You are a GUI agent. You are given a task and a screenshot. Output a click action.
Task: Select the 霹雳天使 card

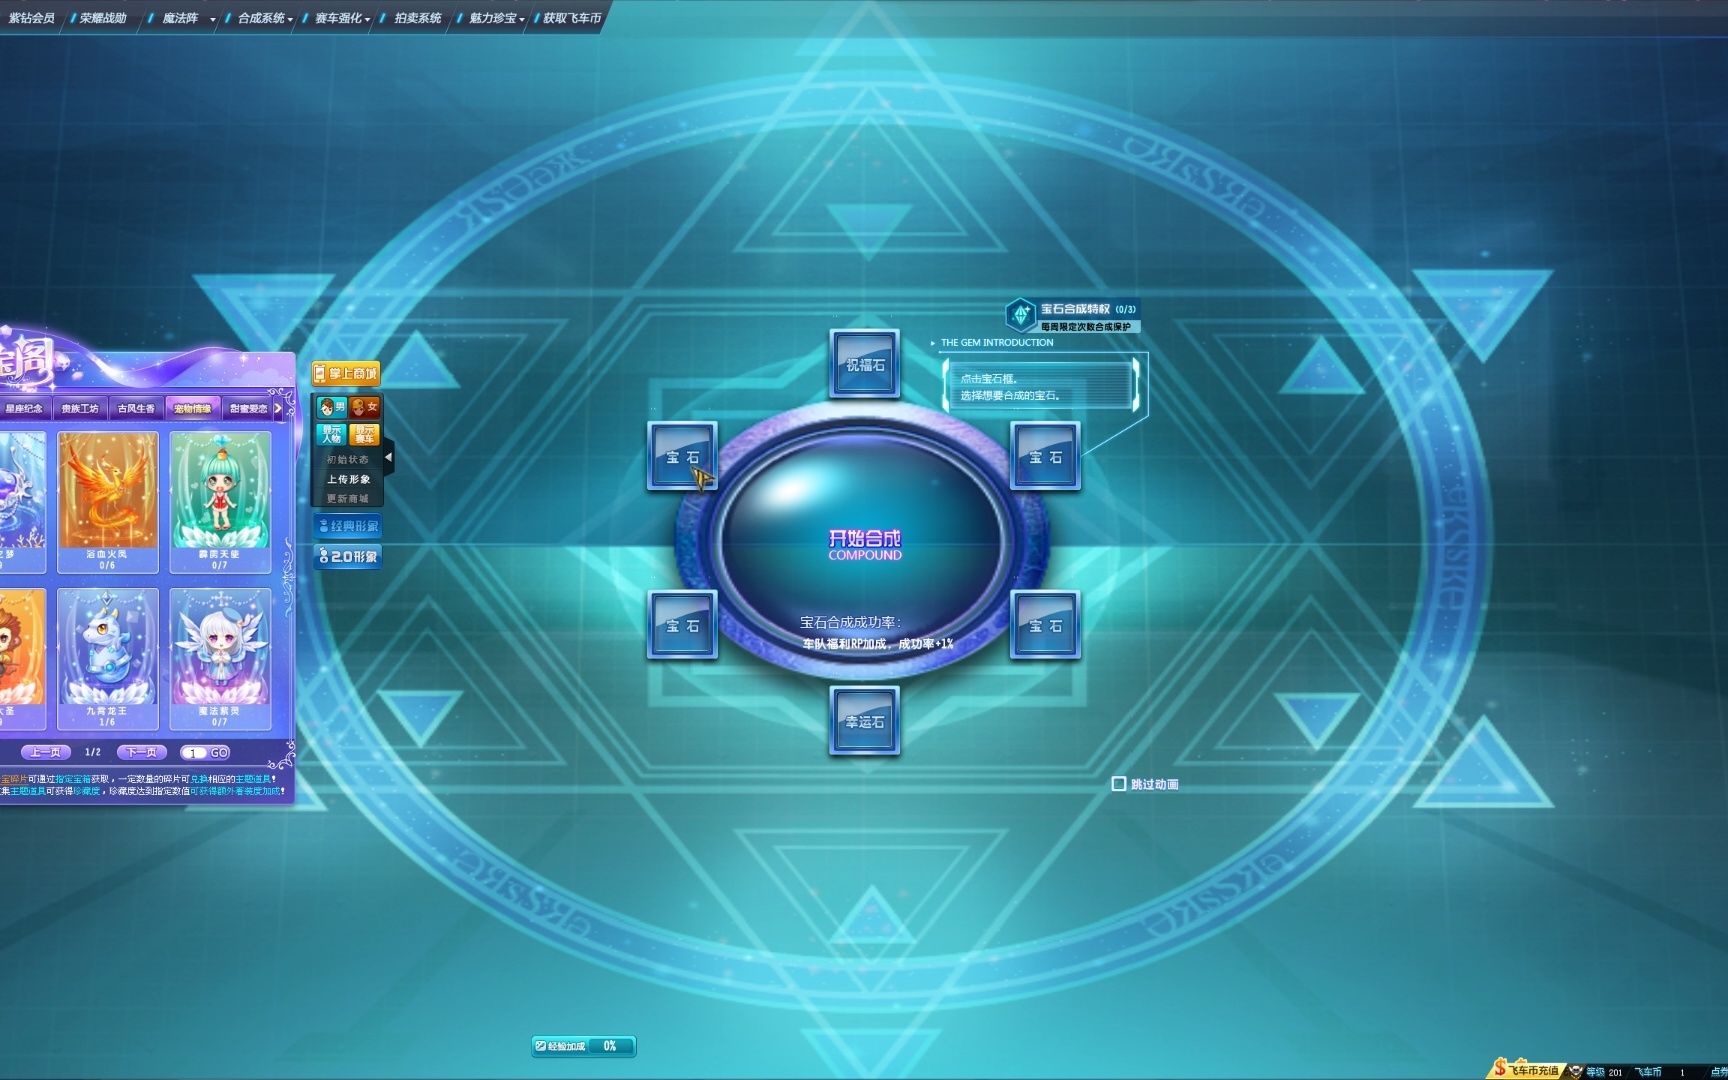point(220,501)
